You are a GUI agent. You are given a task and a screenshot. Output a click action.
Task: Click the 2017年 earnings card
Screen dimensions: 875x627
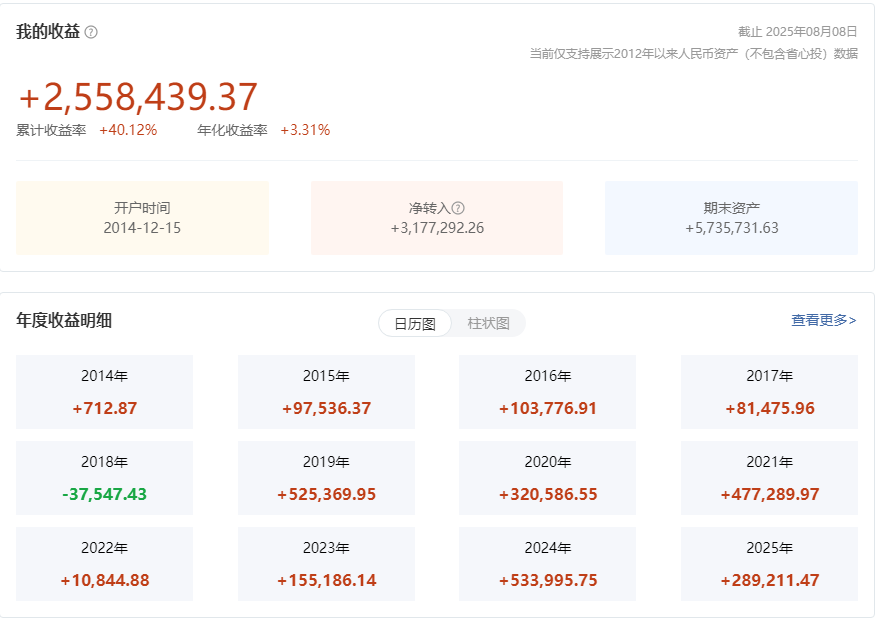click(x=769, y=392)
